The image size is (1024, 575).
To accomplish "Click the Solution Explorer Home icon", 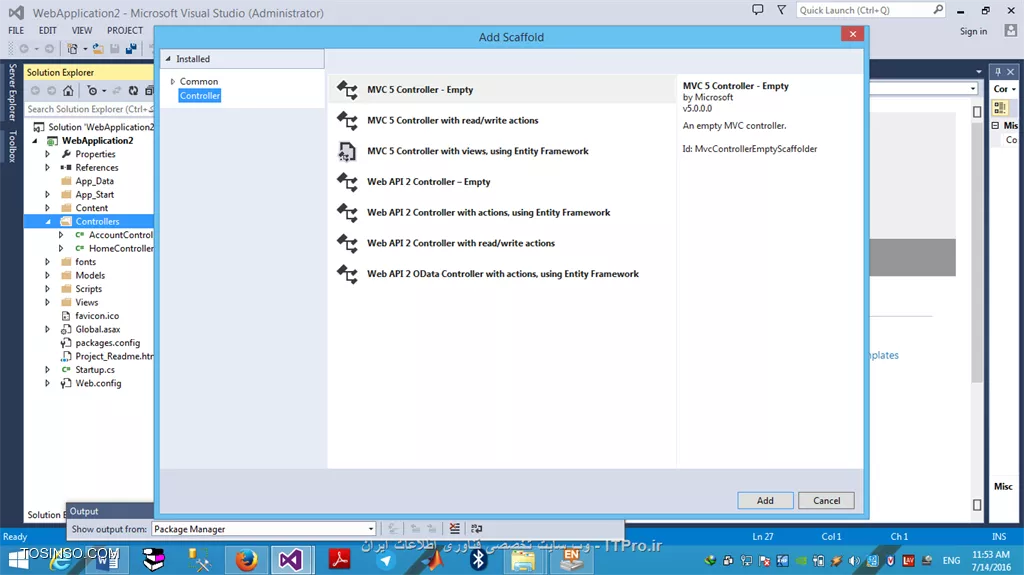I will (x=68, y=91).
